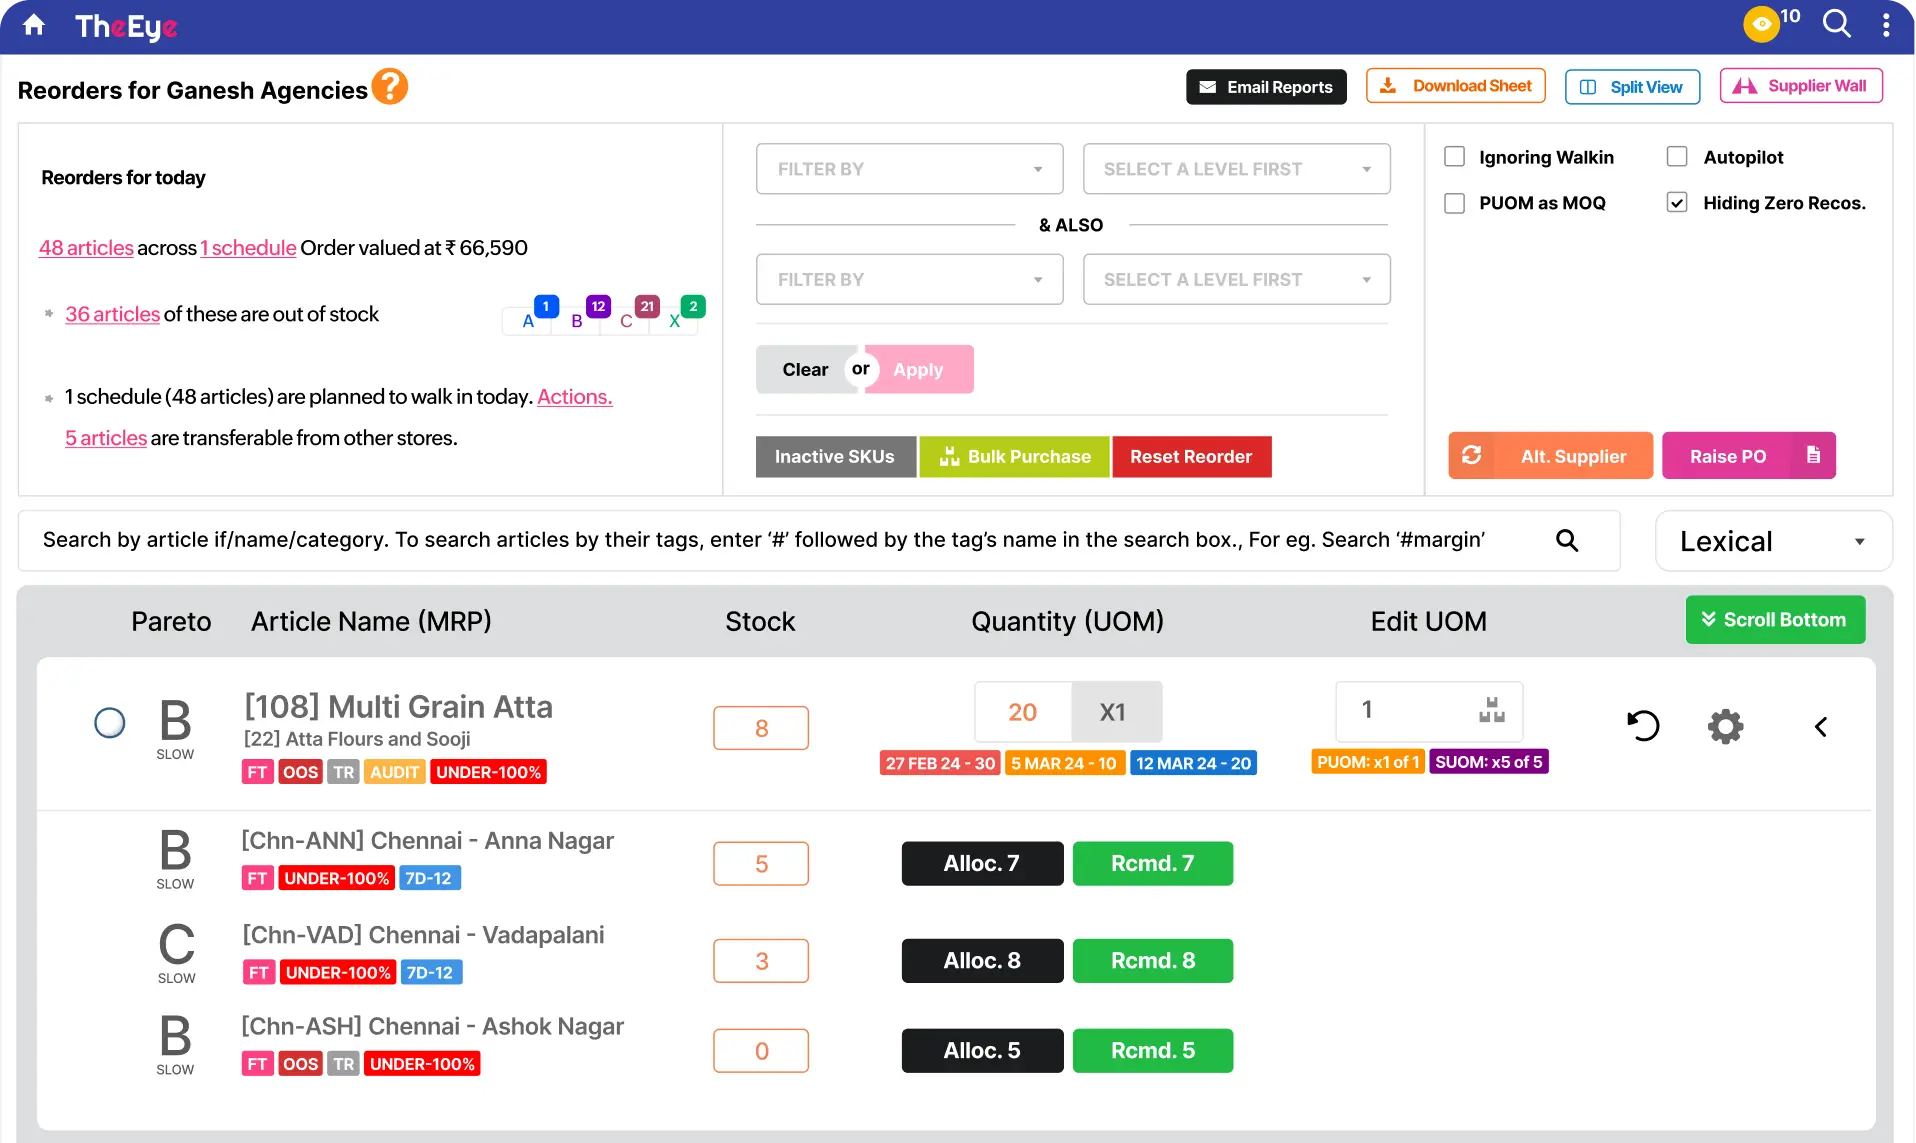Open the first Filter By dropdown
The image size is (1916, 1143).
(908, 168)
